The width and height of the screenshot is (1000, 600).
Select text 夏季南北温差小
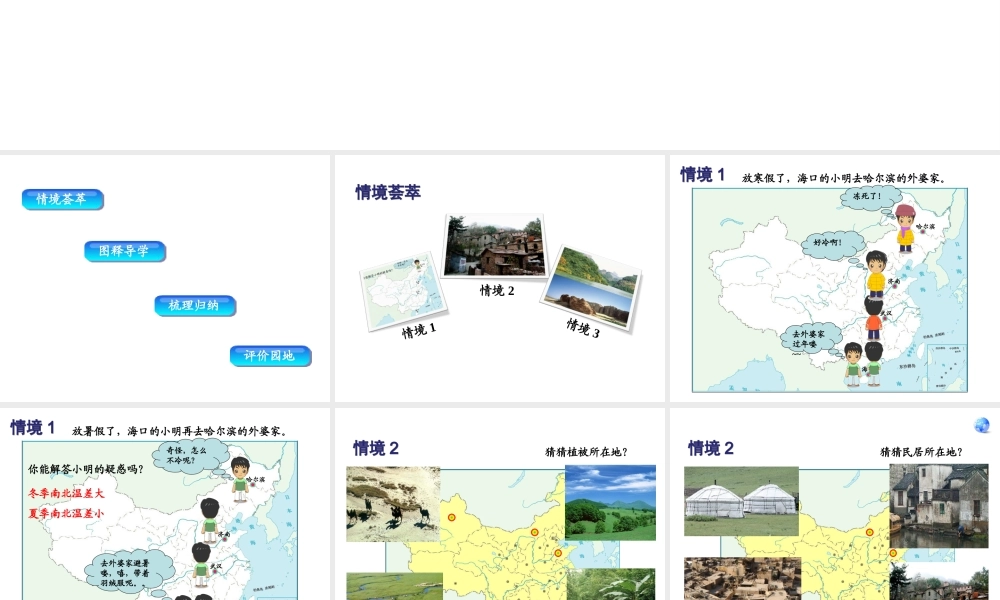coord(66,513)
